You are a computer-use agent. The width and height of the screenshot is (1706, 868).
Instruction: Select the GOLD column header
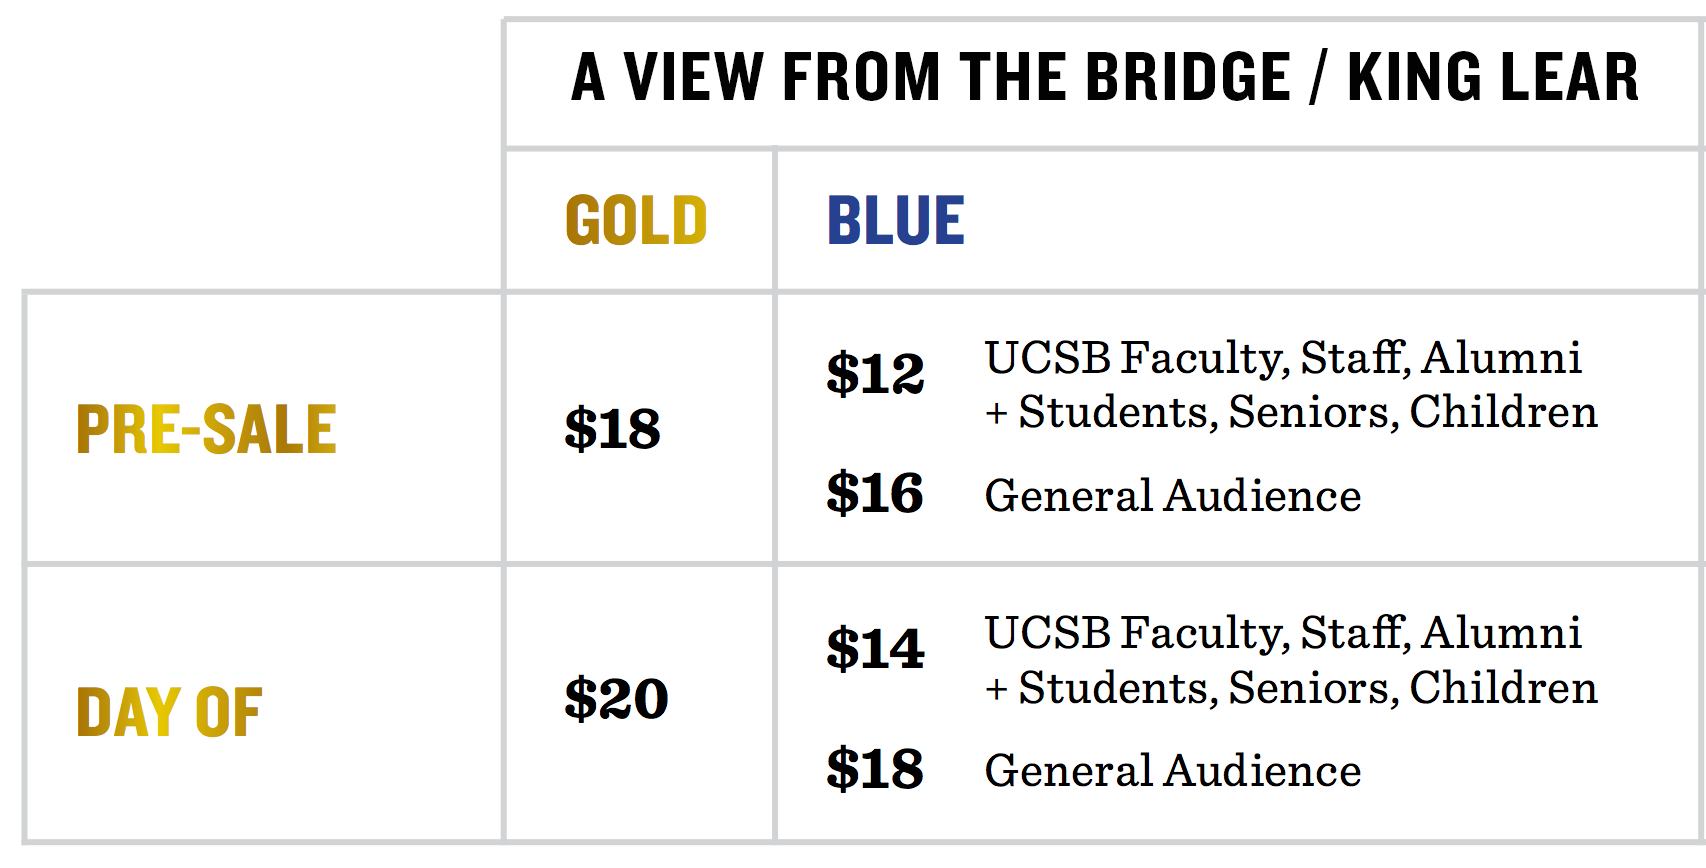[636, 221]
